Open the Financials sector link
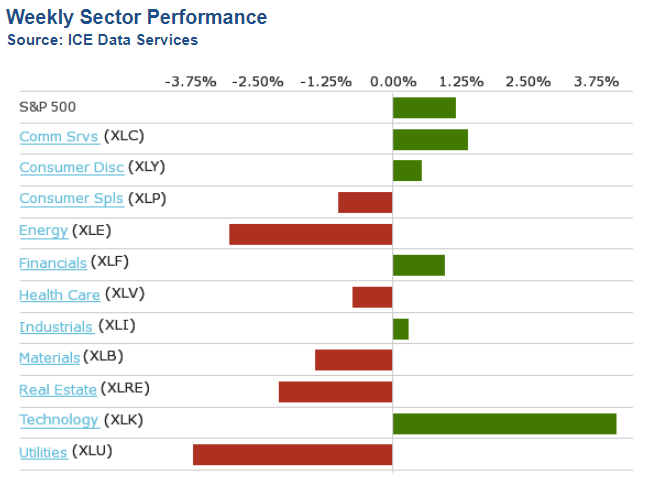Image resolution: width=651 pixels, height=493 pixels. point(53,263)
